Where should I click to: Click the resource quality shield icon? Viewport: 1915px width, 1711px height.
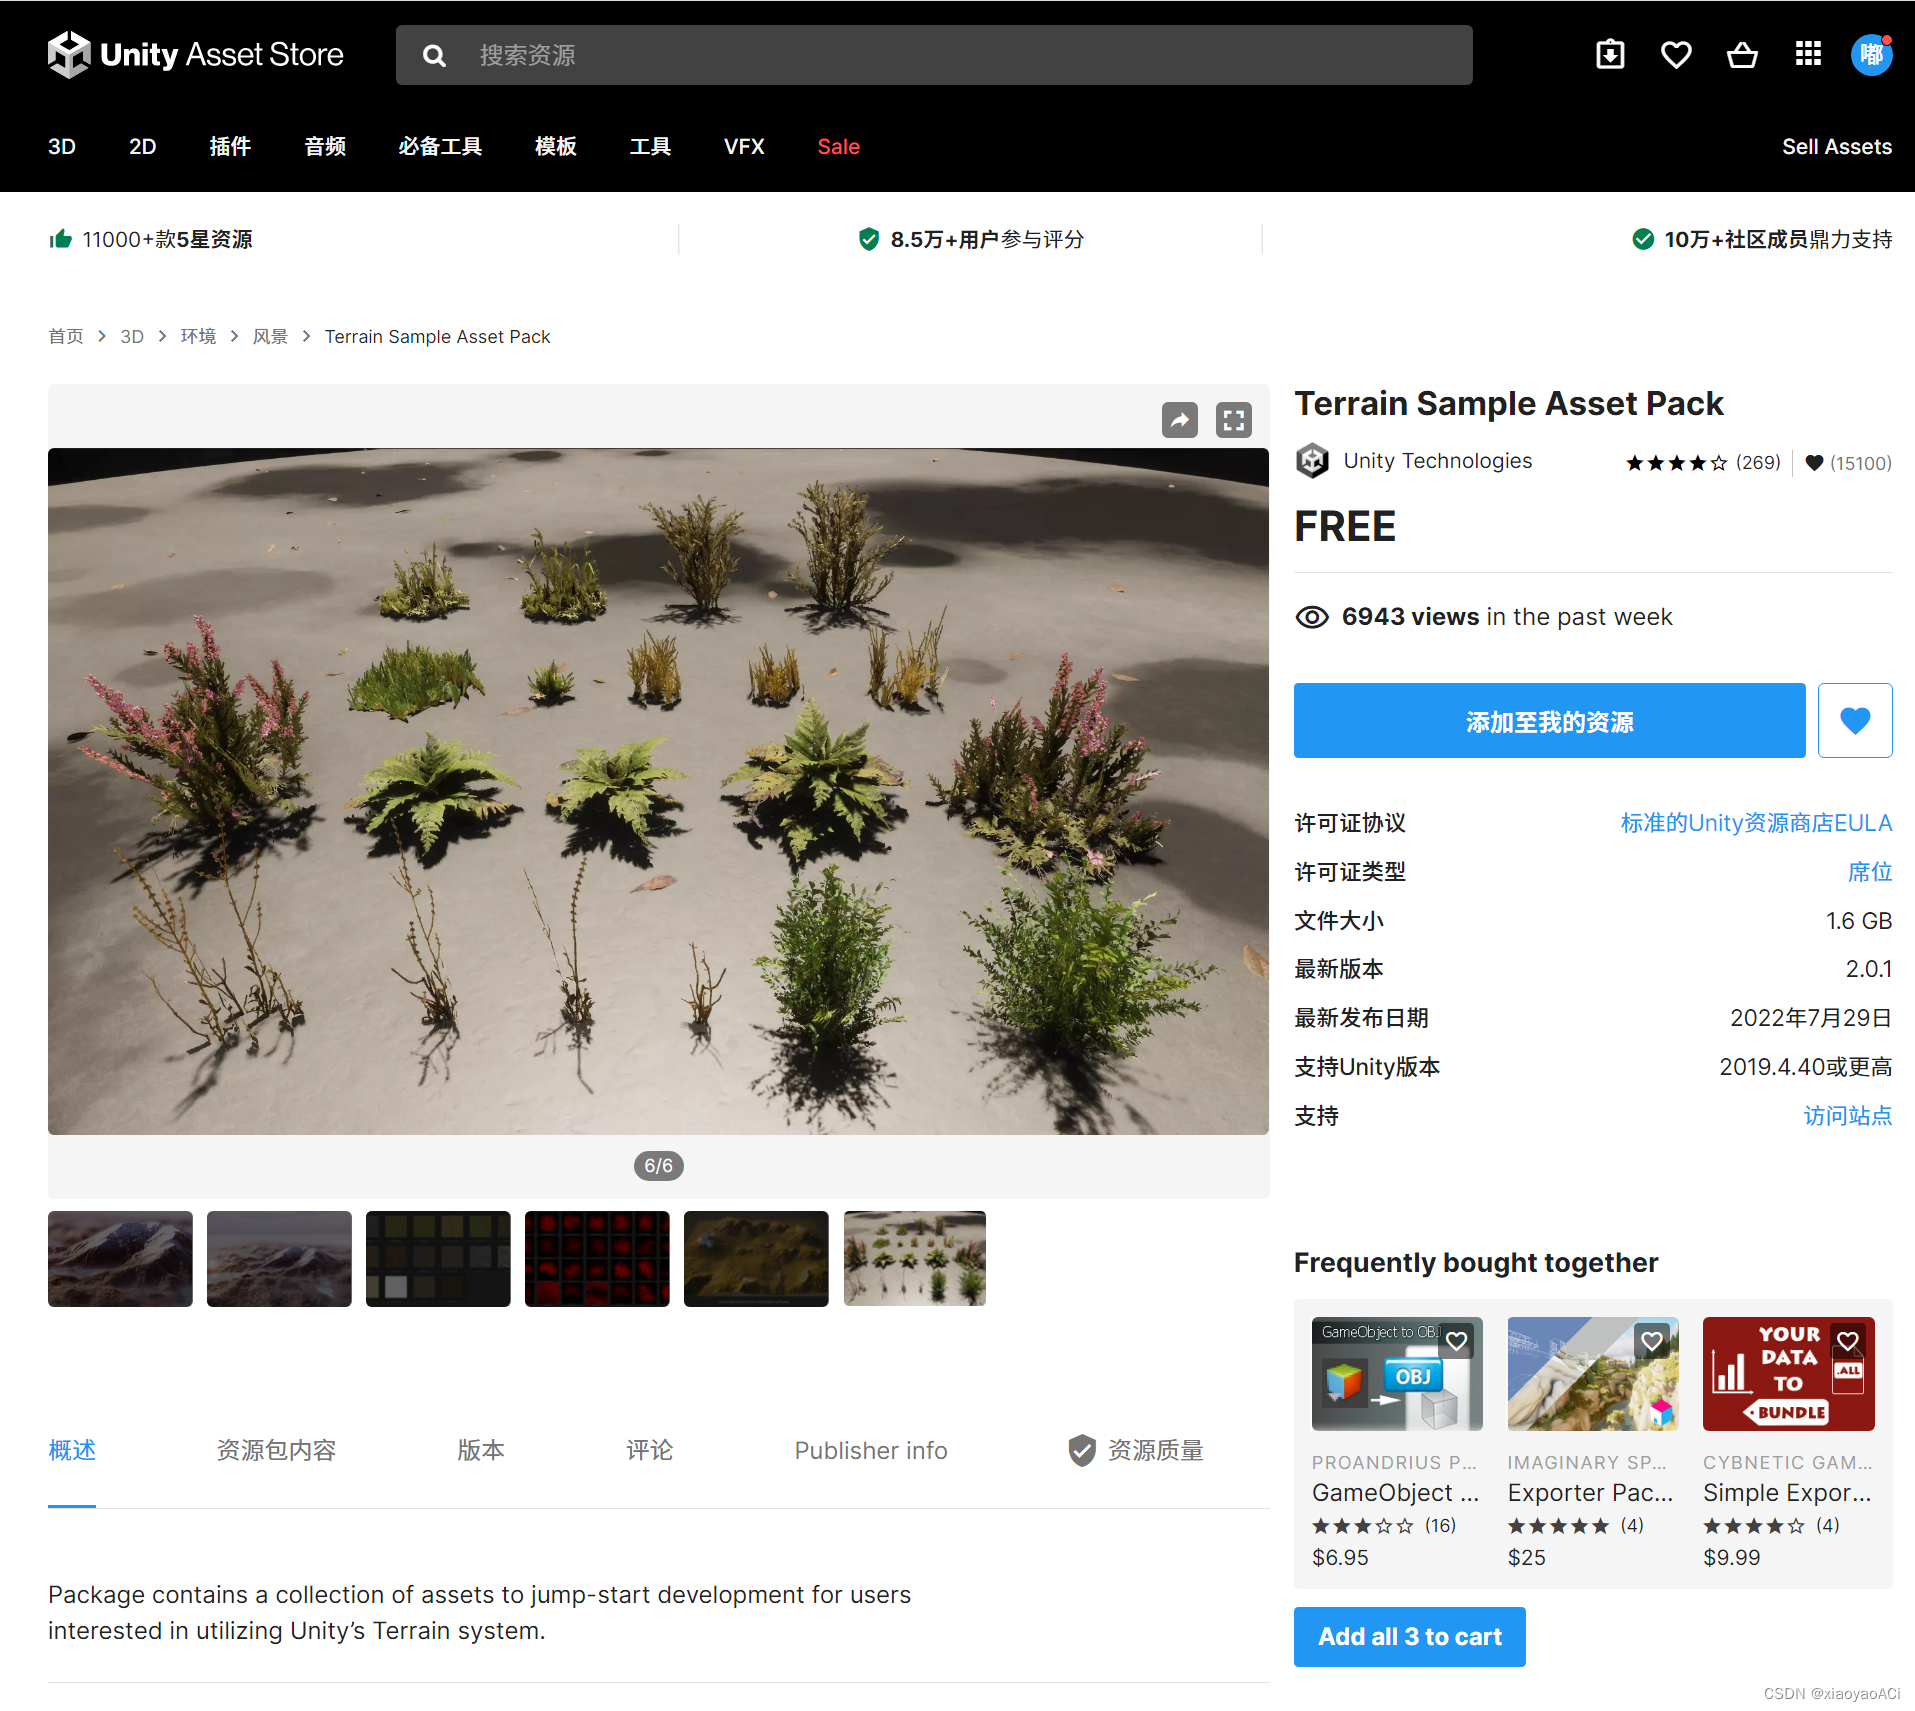tap(1082, 1450)
